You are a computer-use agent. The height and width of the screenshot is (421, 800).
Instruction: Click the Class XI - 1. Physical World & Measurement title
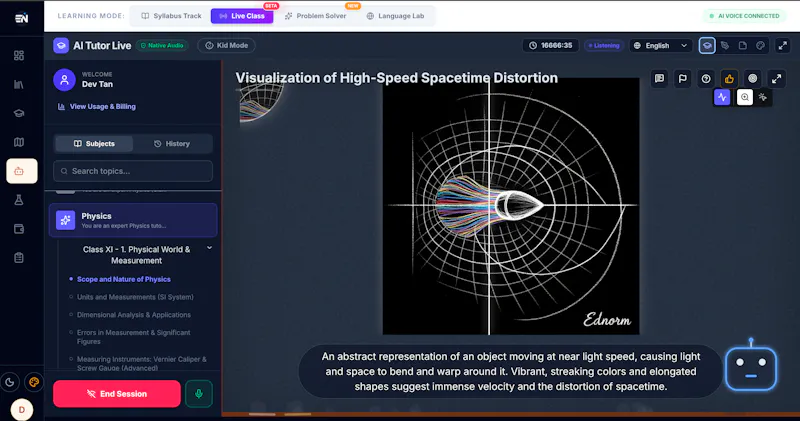pos(136,255)
